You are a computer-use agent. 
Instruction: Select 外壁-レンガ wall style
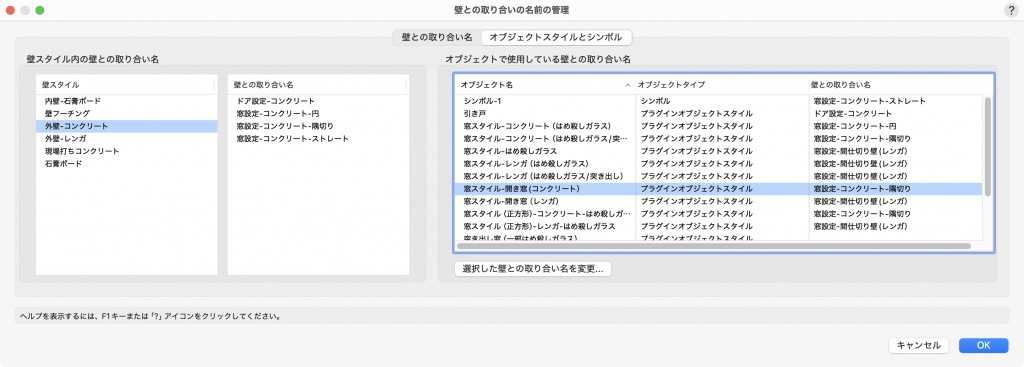point(127,138)
